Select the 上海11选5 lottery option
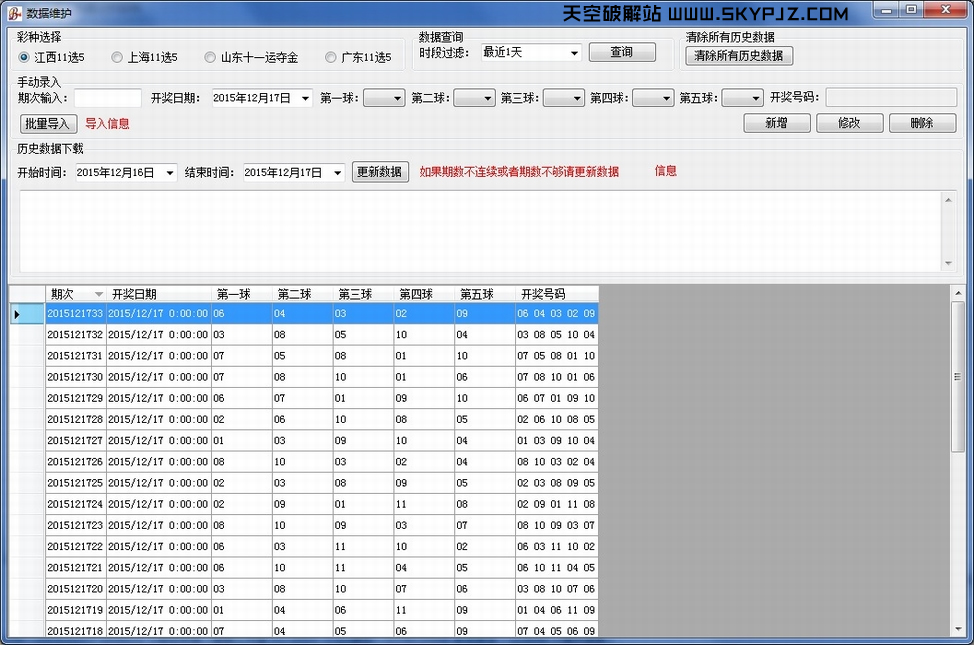 [117, 58]
